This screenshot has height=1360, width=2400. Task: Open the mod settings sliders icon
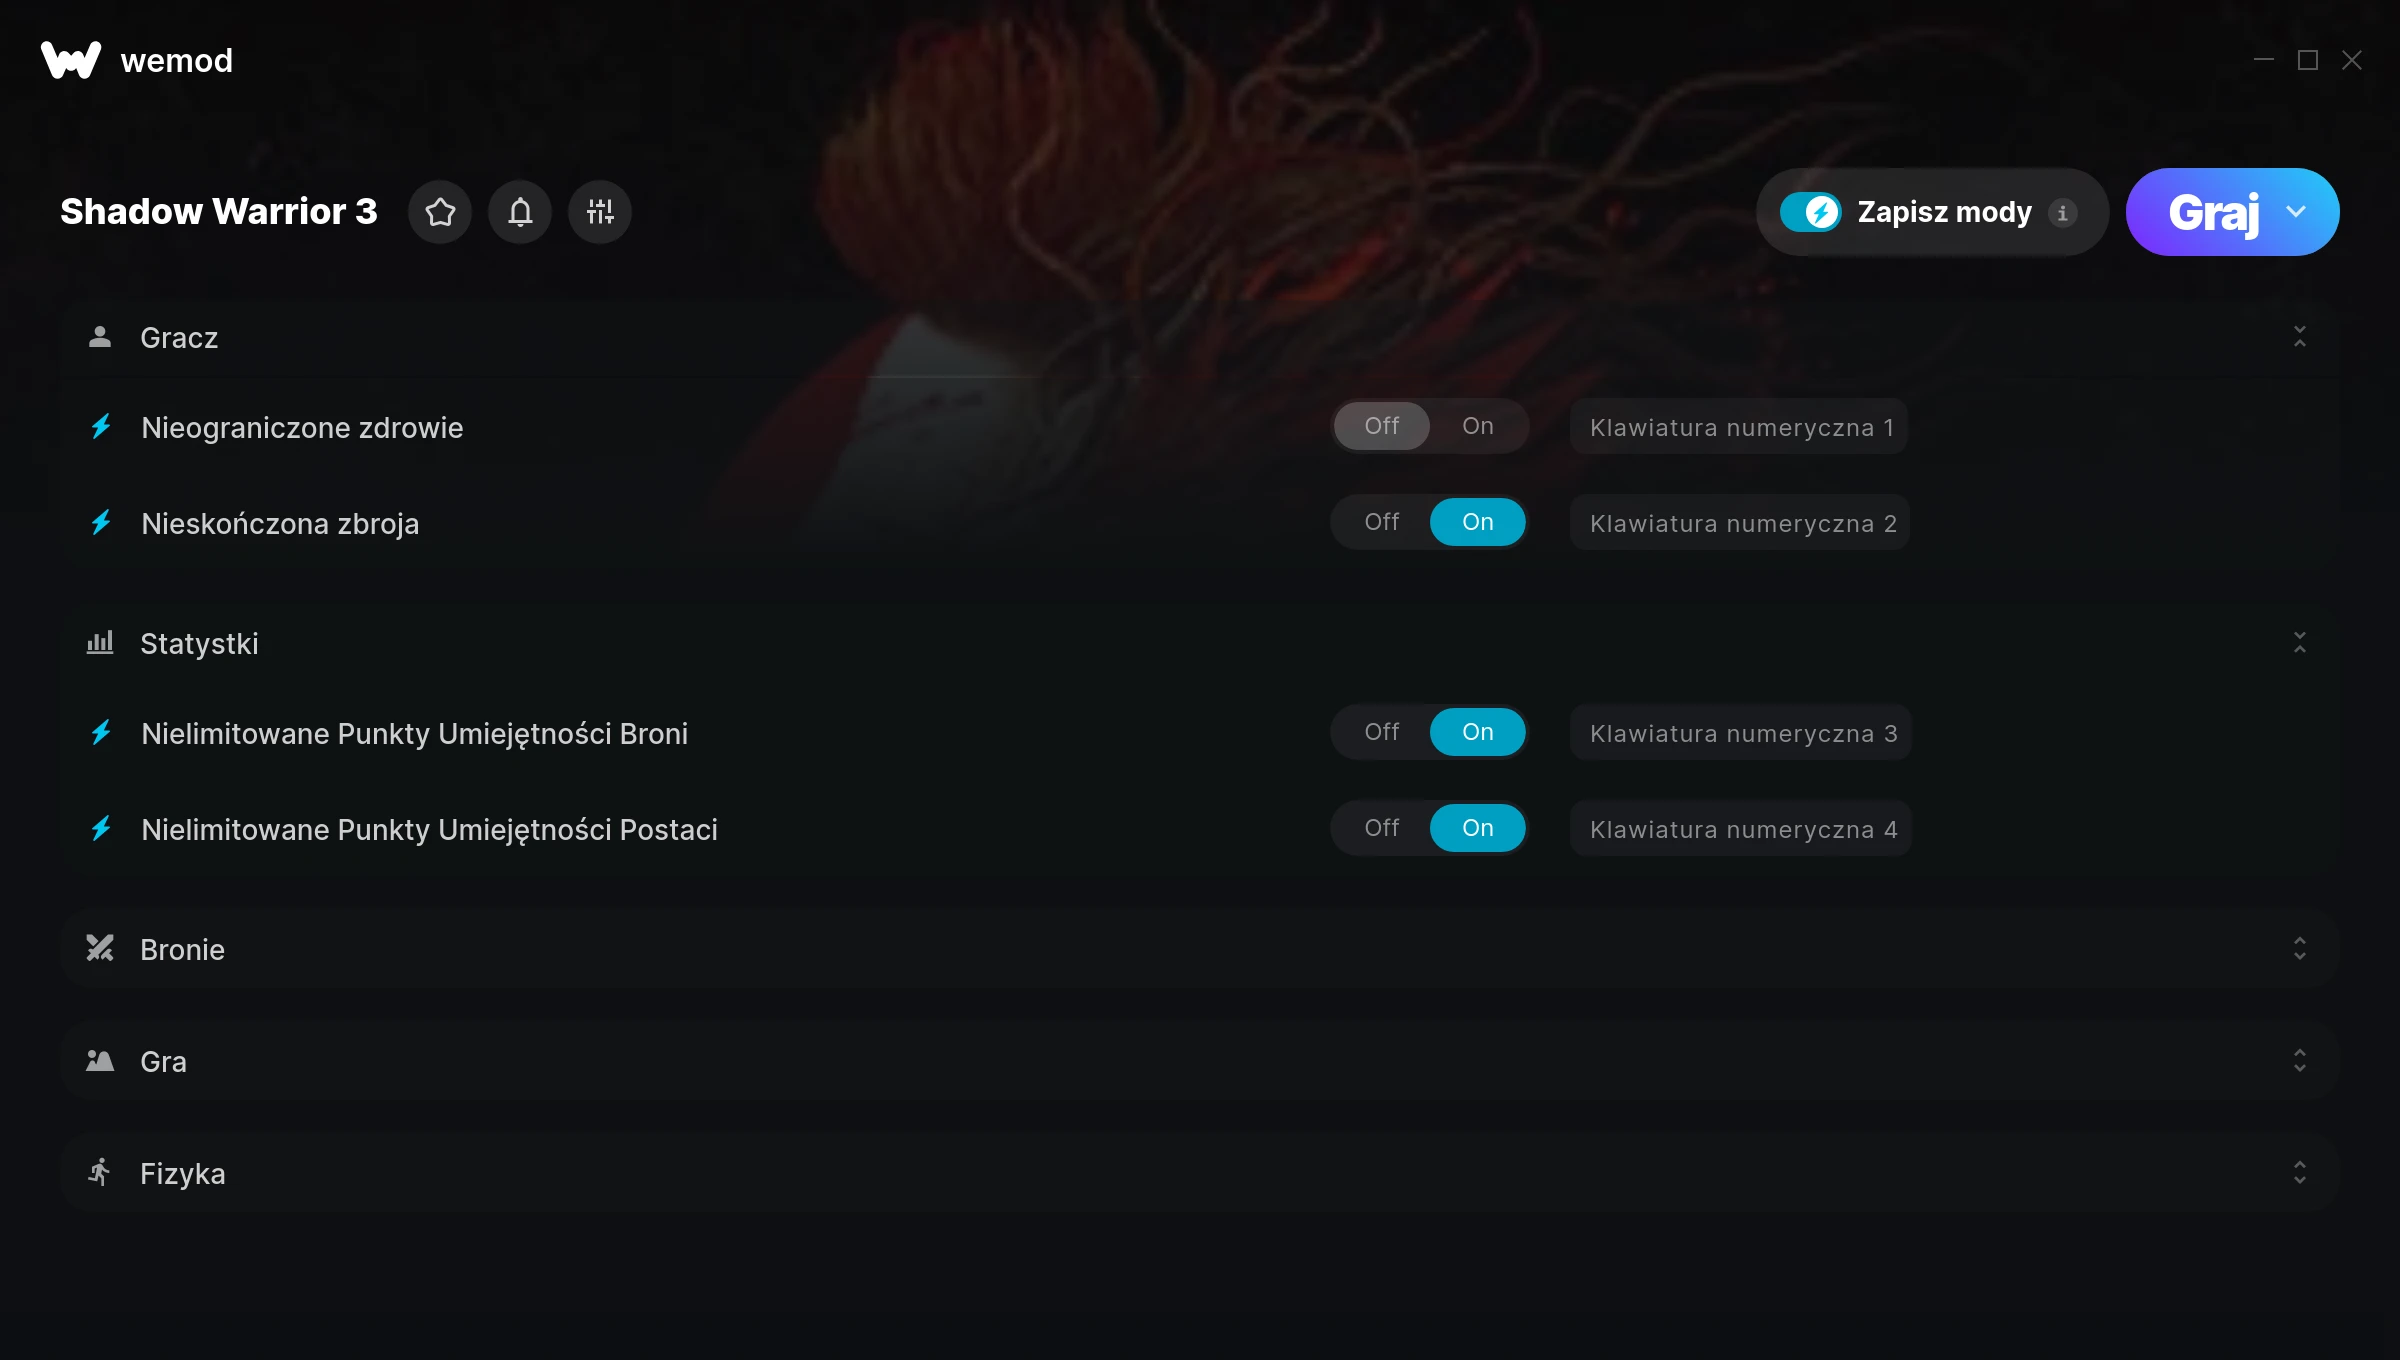click(x=600, y=212)
